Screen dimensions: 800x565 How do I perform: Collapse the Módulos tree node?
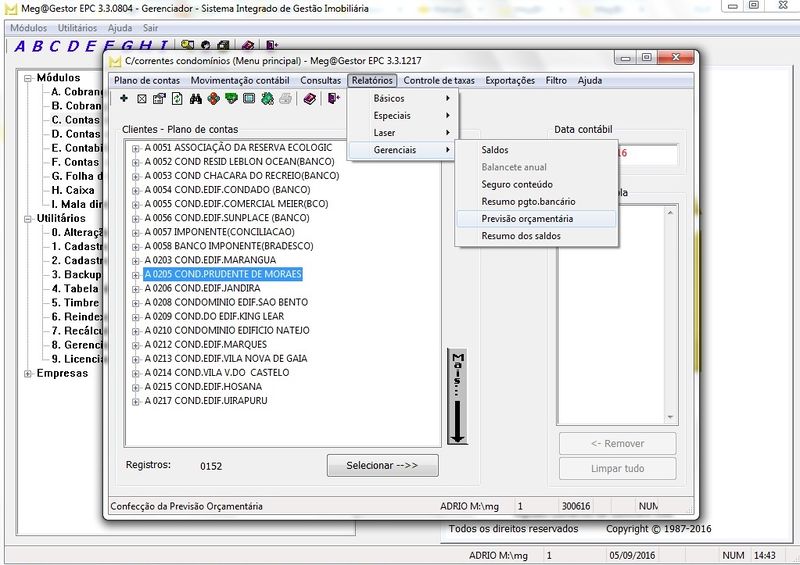point(27,78)
